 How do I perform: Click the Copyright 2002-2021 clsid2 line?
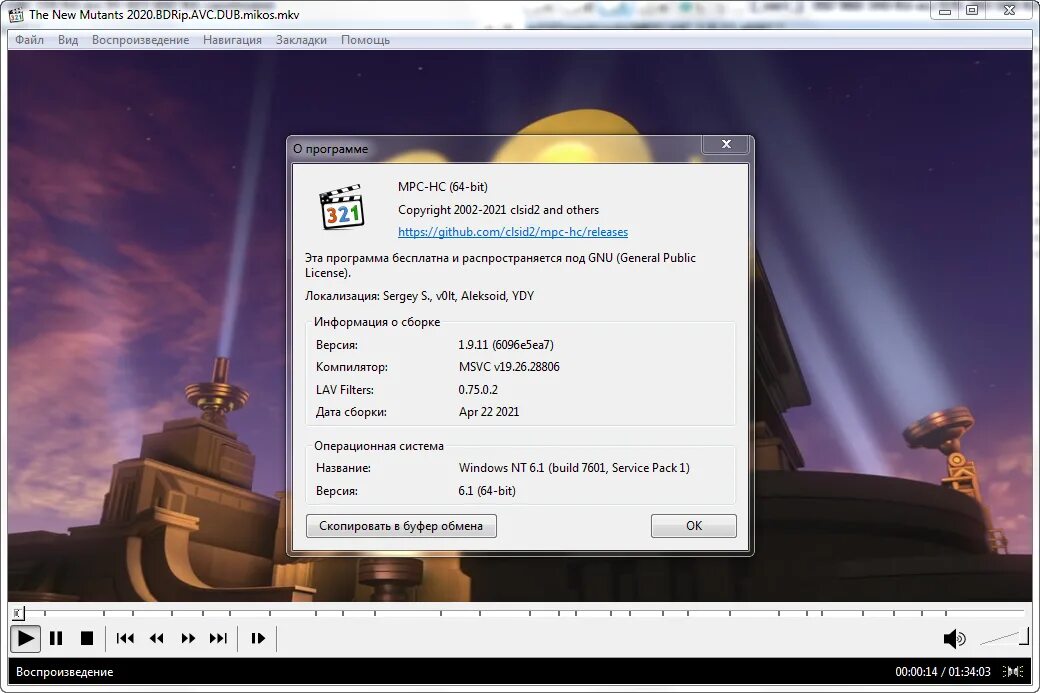tap(498, 210)
